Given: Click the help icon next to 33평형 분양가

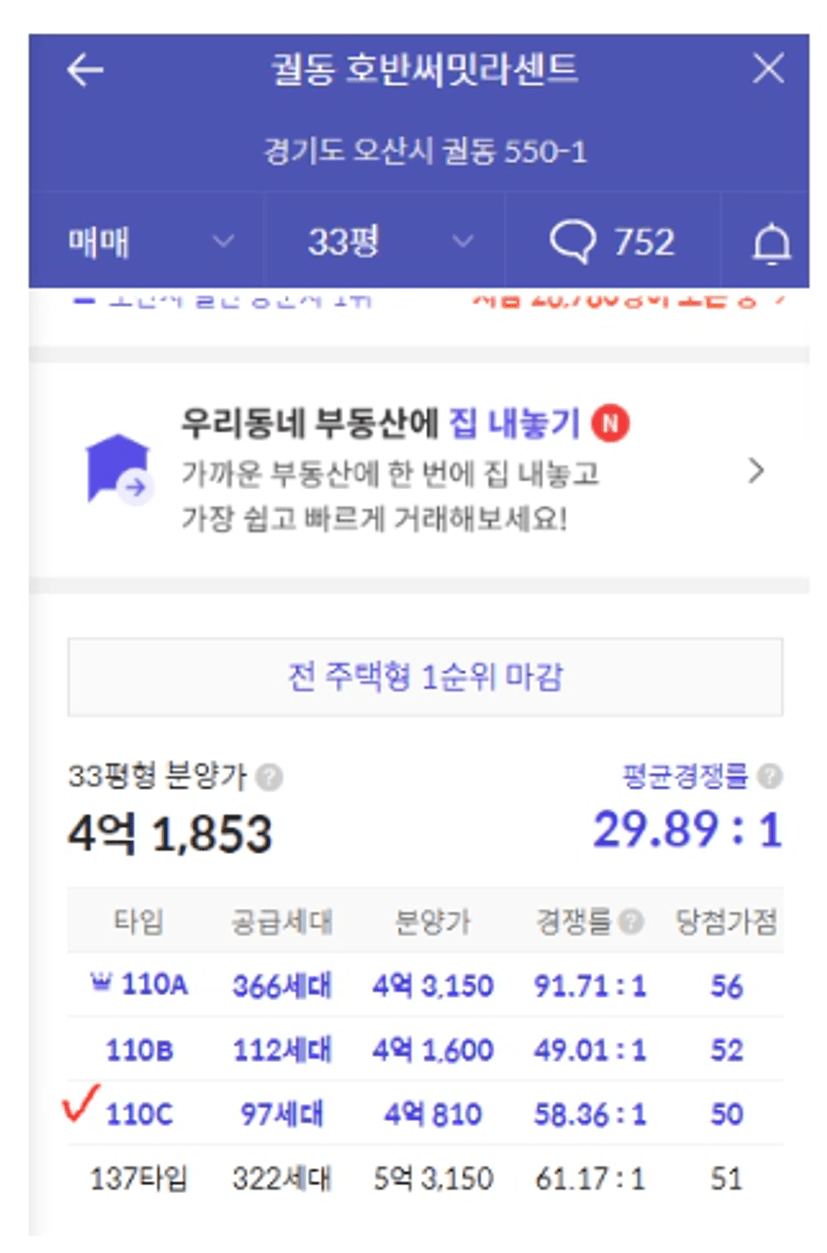Looking at the screenshot, I should point(269,777).
